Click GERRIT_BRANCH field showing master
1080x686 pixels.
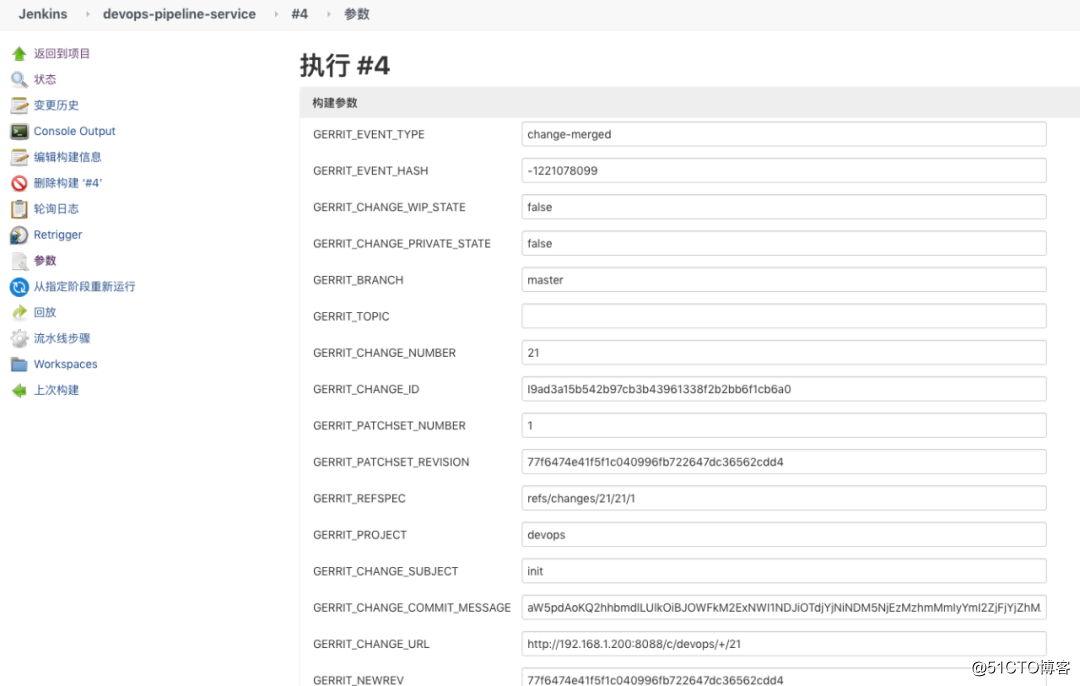point(784,280)
